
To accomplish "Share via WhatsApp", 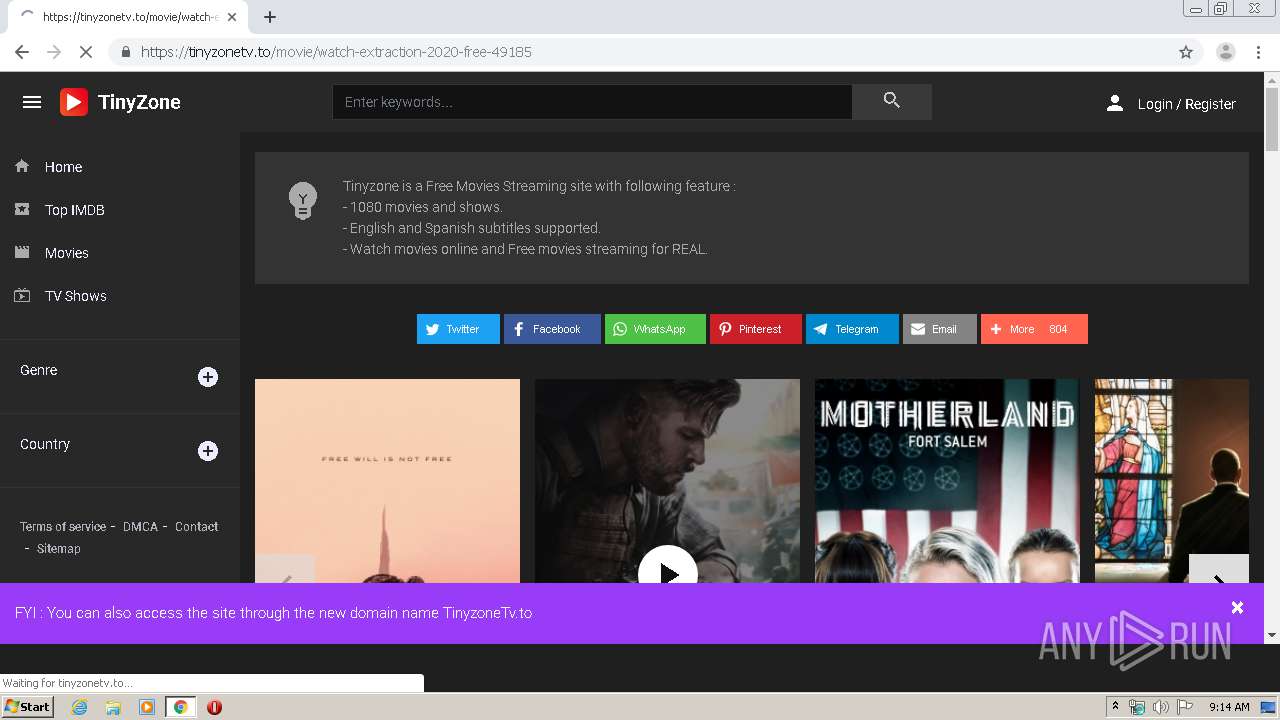I will 655,329.
